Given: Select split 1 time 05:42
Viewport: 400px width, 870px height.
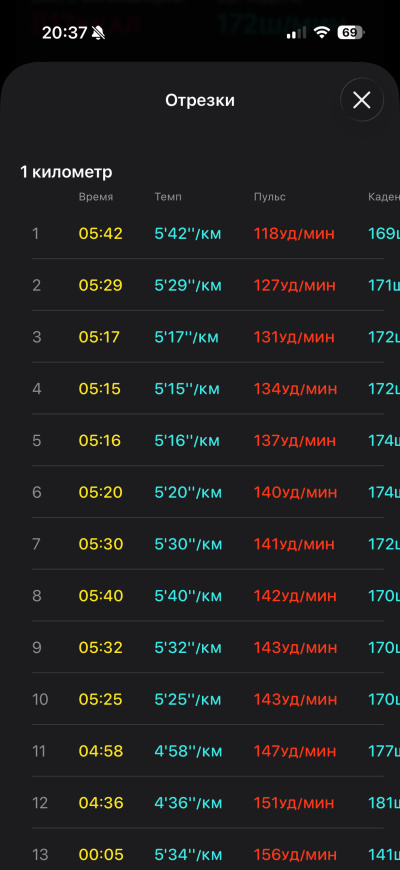Looking at the screenshot, I should click(100, 234).
